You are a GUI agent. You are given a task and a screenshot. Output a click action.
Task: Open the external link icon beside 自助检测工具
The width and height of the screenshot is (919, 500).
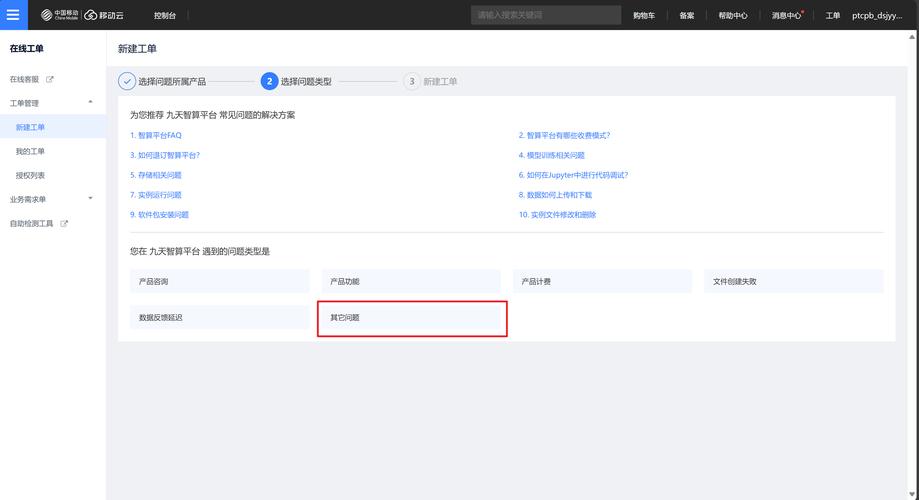(64, 223)
